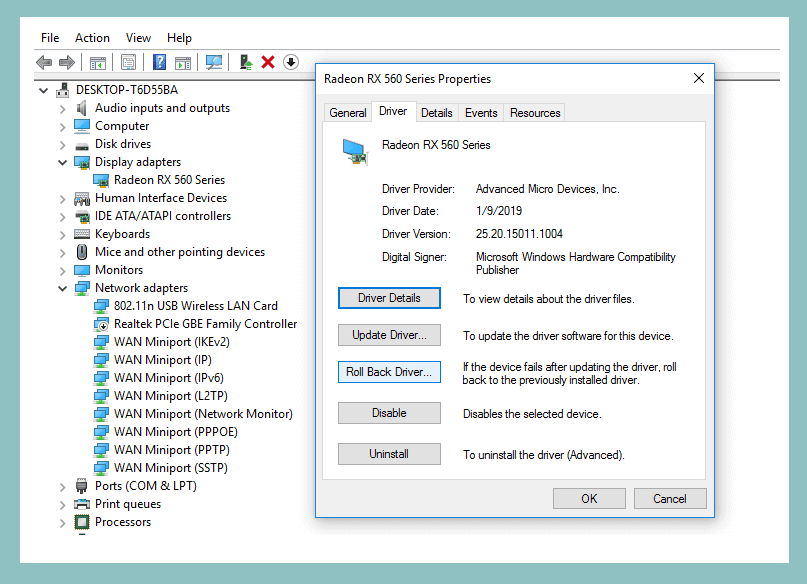Screen dimensions: 807x584
Task: Click the blue Help question mark icon
Action: coord(160,62)
